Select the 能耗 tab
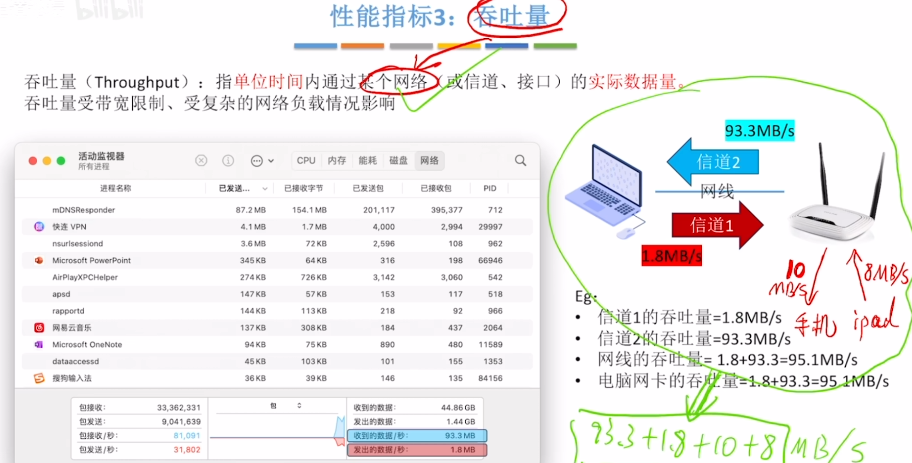 click(368, 160)
